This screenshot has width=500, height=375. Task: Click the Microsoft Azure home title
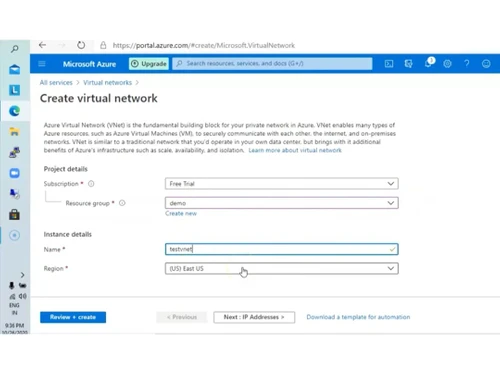tap(89, 64)
